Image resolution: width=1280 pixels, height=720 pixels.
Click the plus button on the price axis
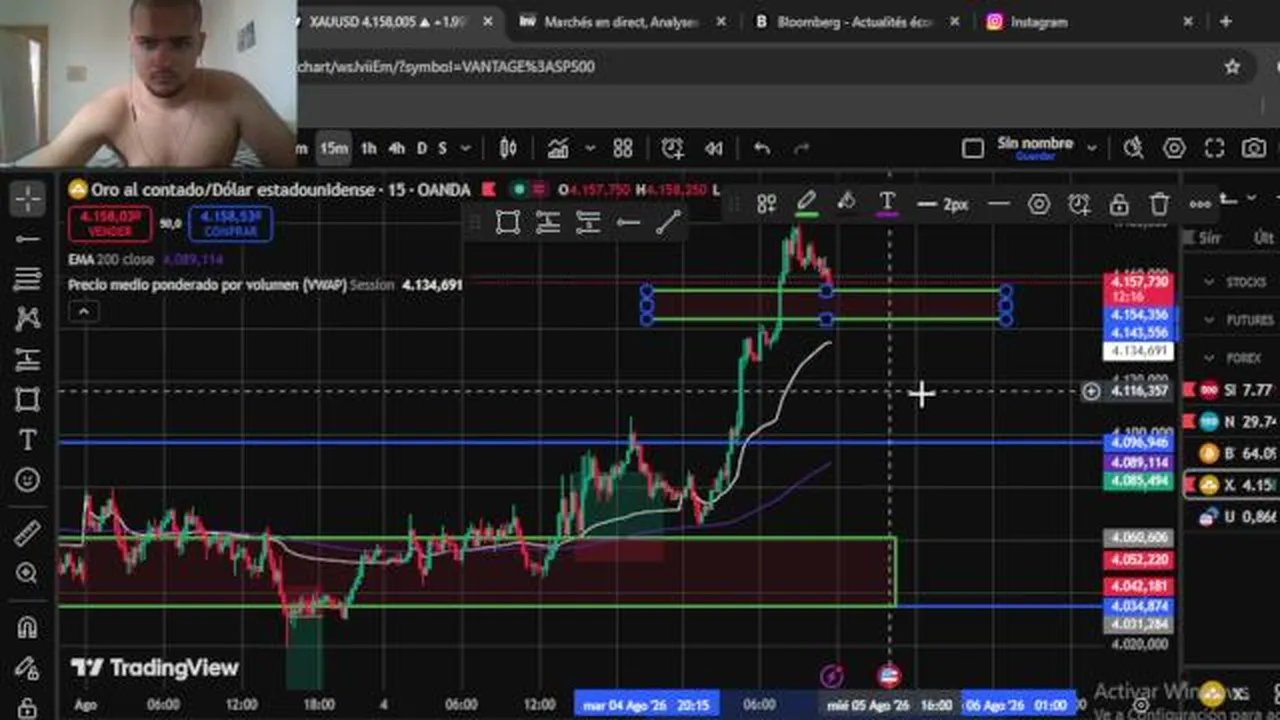pyautogui.click(x=1091, y=391)
